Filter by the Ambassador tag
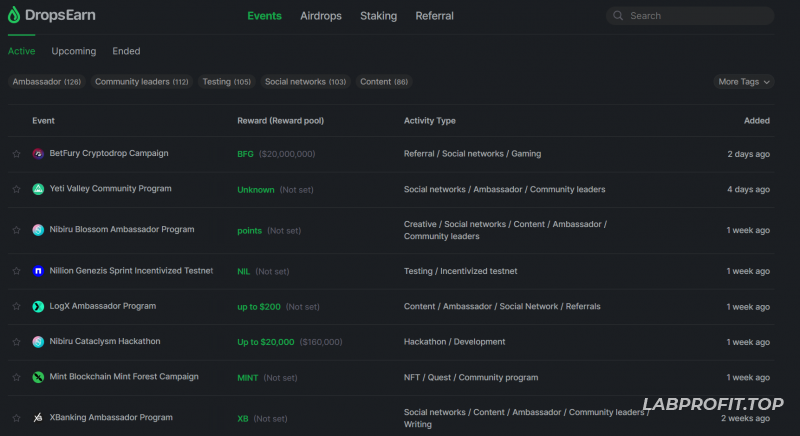This screenshot has width=800, height=436. [46, 82]
